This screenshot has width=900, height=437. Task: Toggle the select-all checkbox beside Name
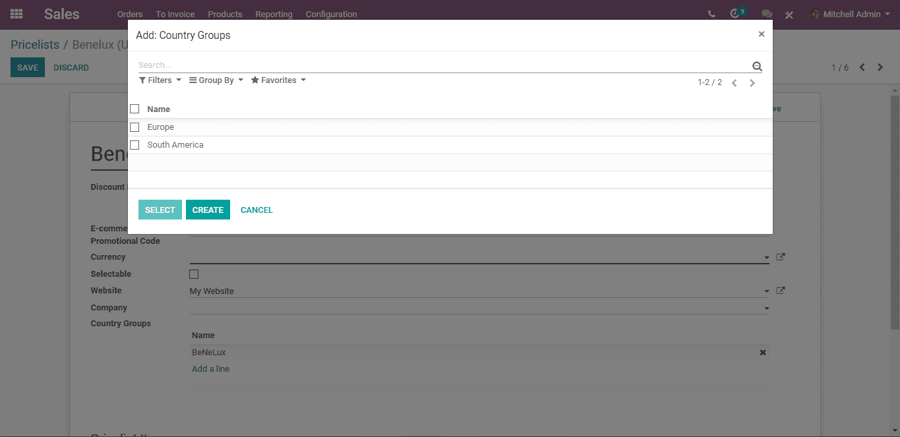point(135,109)
